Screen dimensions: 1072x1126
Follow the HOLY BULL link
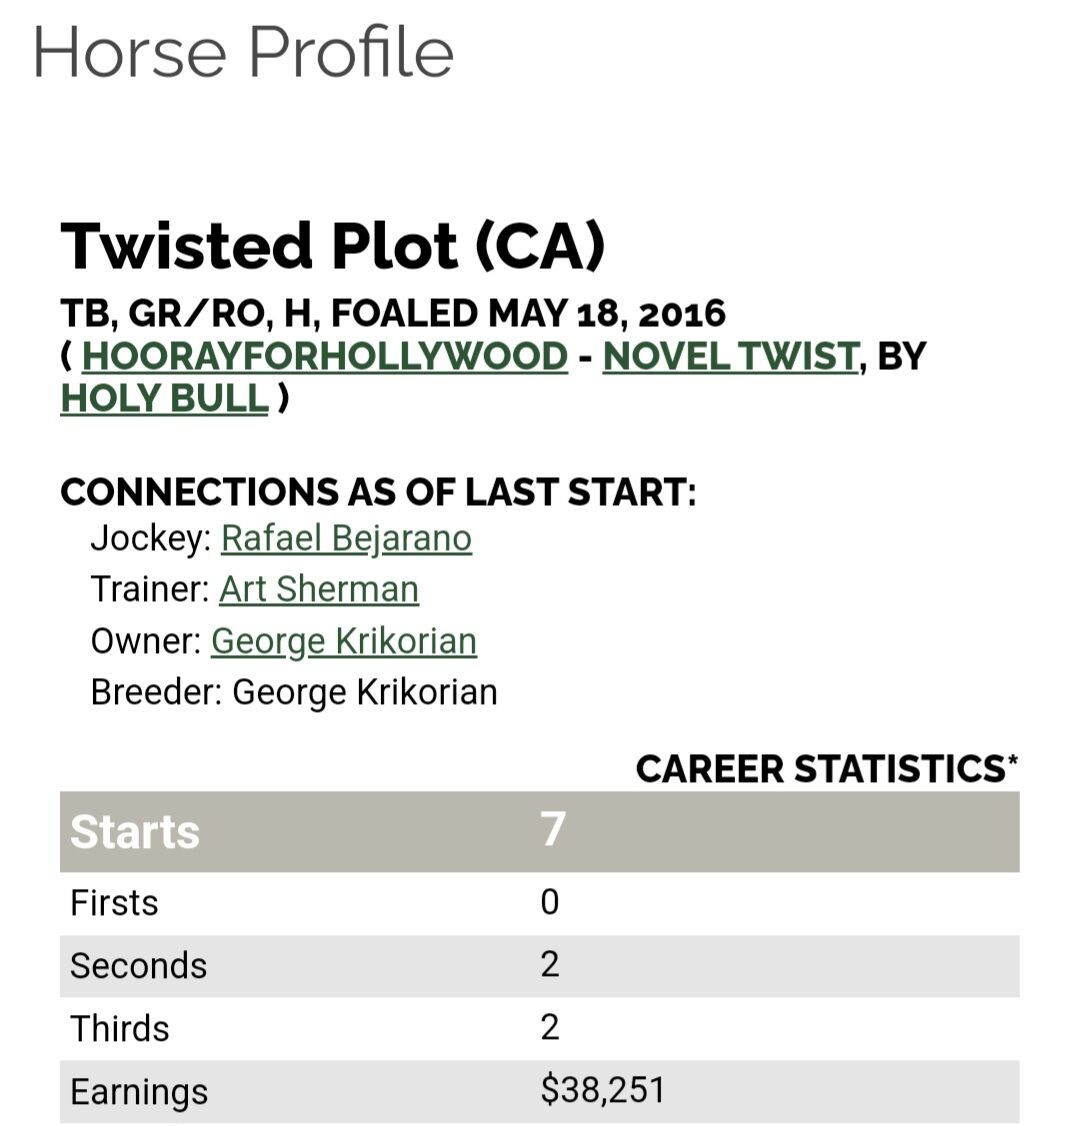164,398
